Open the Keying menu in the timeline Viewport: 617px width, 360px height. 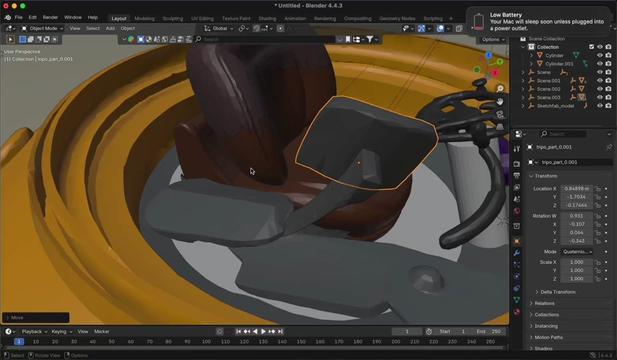(61, 332)
